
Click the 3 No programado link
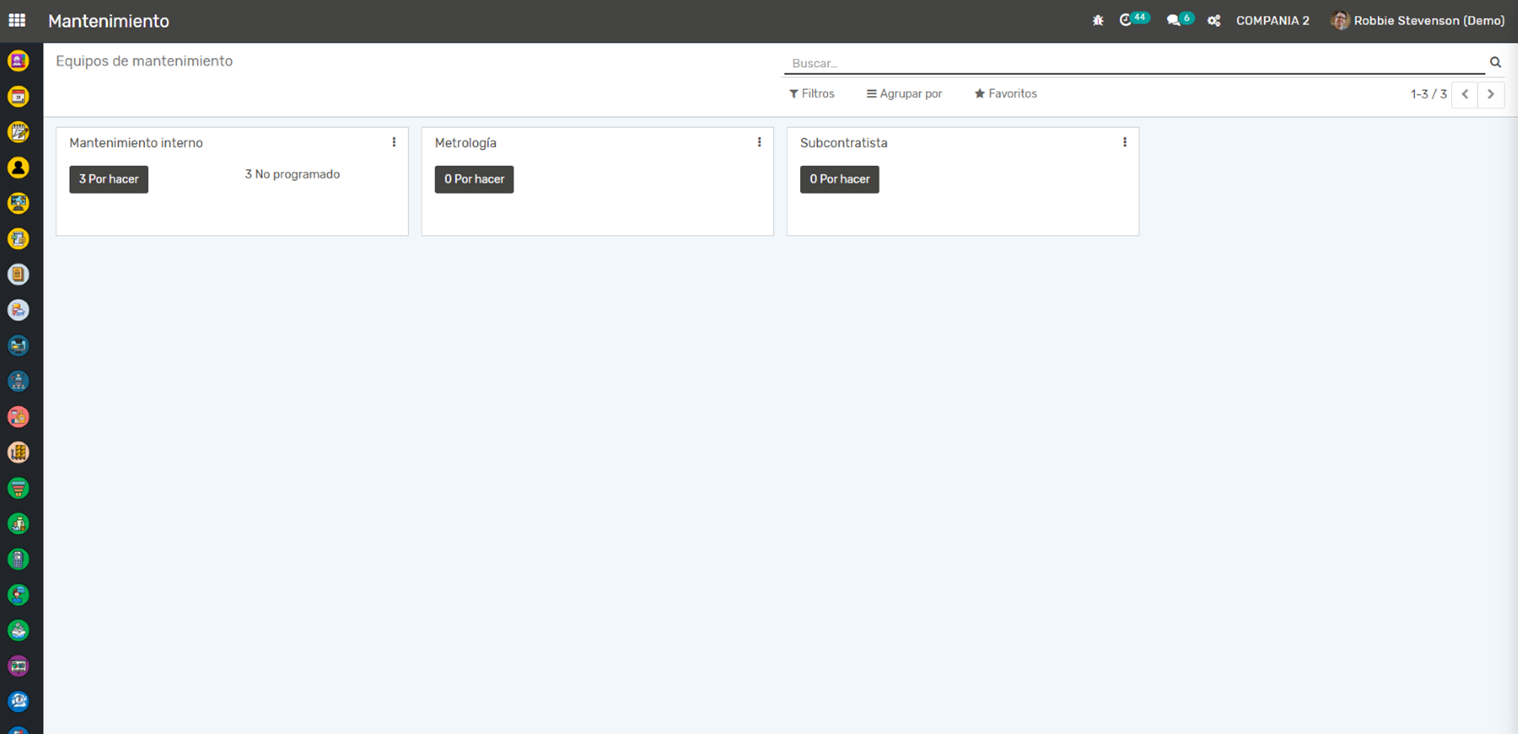point(292,174)
